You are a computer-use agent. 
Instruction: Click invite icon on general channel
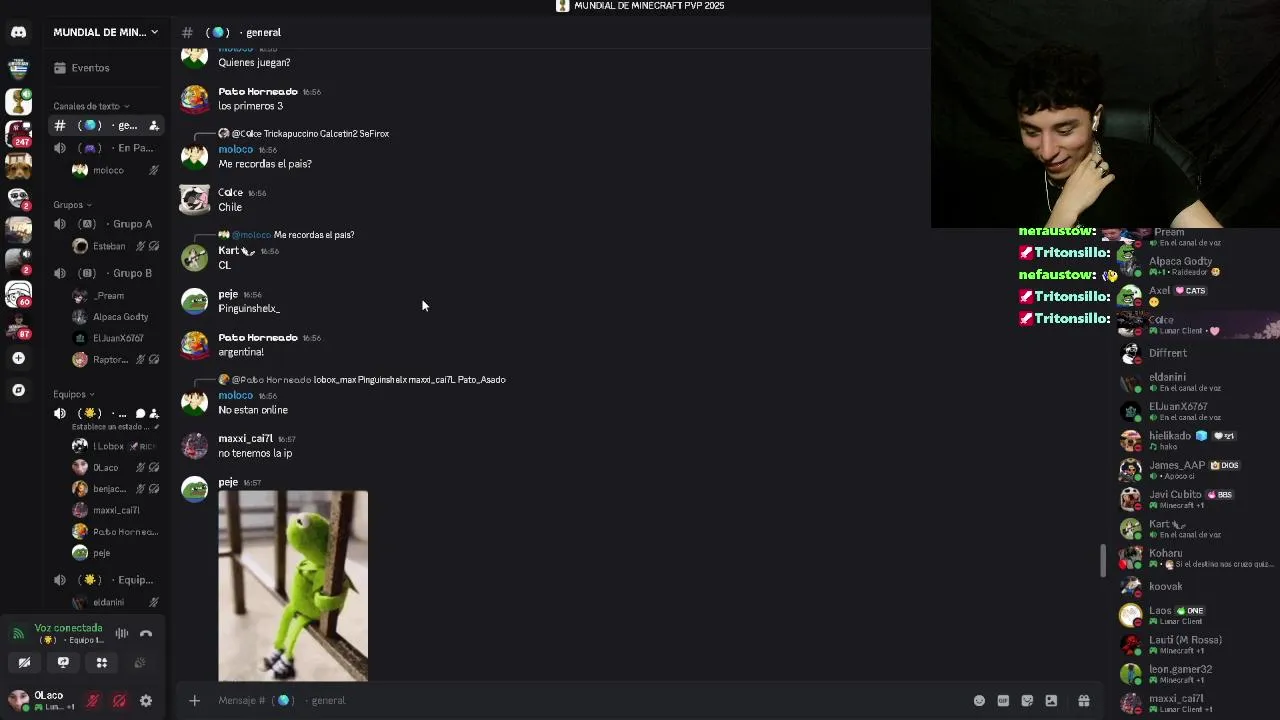tap(154, 125)
